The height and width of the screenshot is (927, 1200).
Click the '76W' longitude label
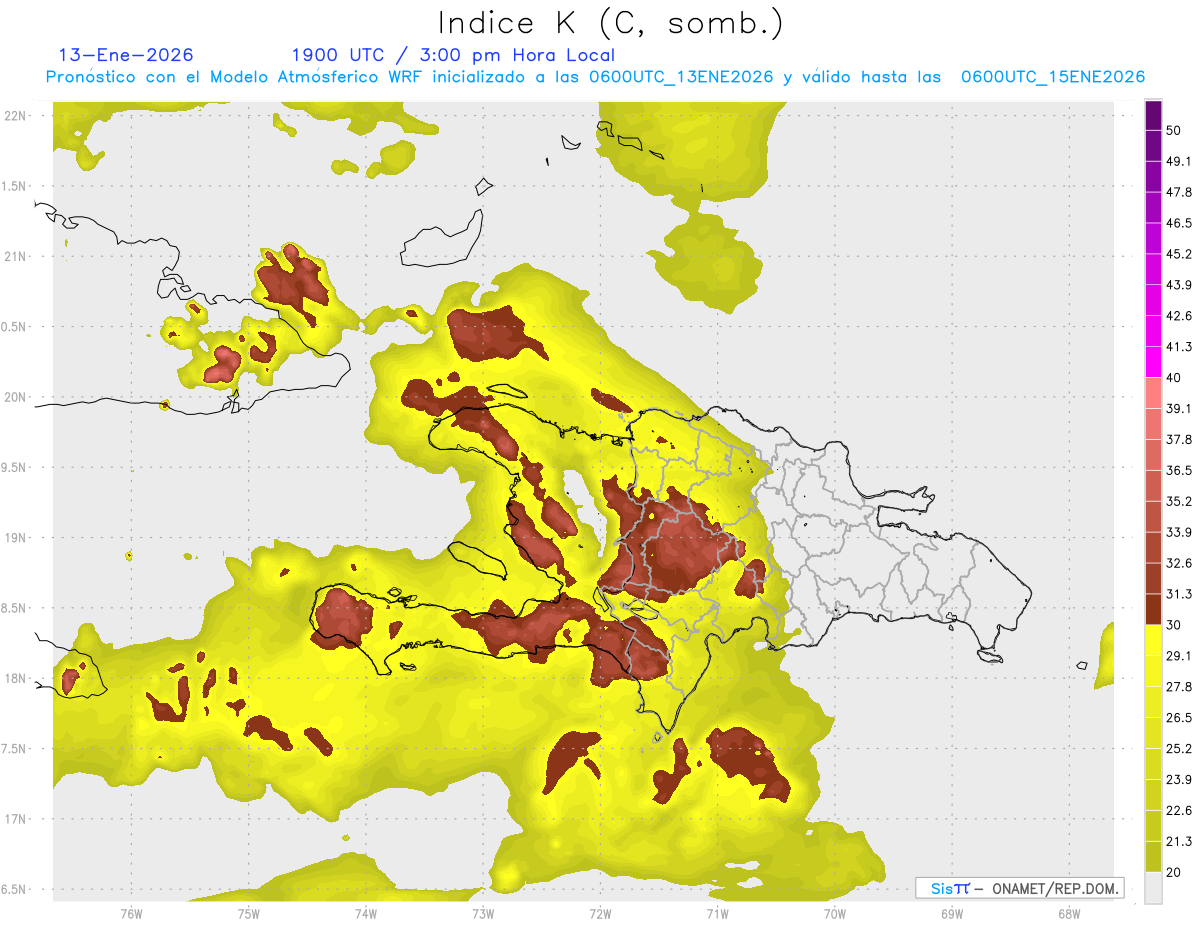click(131, 914)
